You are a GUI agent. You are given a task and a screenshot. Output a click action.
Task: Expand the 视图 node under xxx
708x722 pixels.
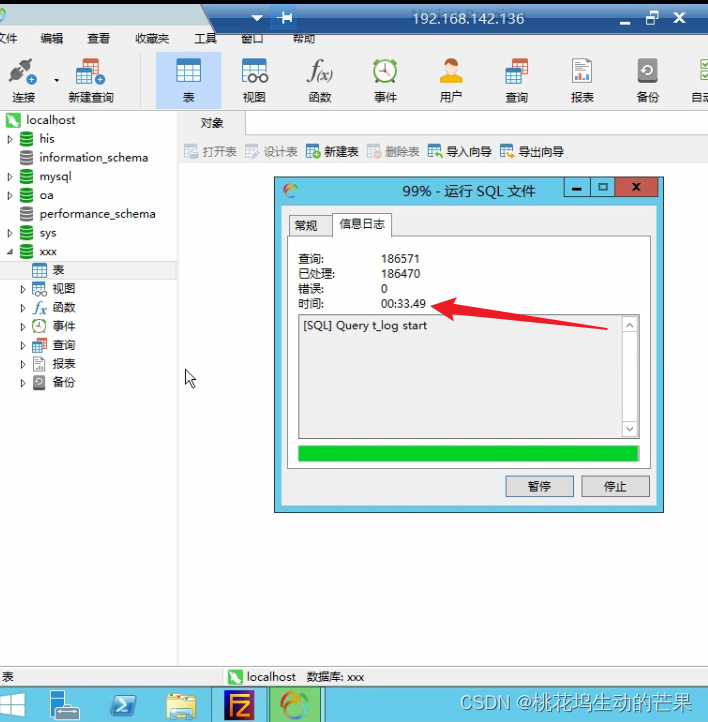pos(23,289)
